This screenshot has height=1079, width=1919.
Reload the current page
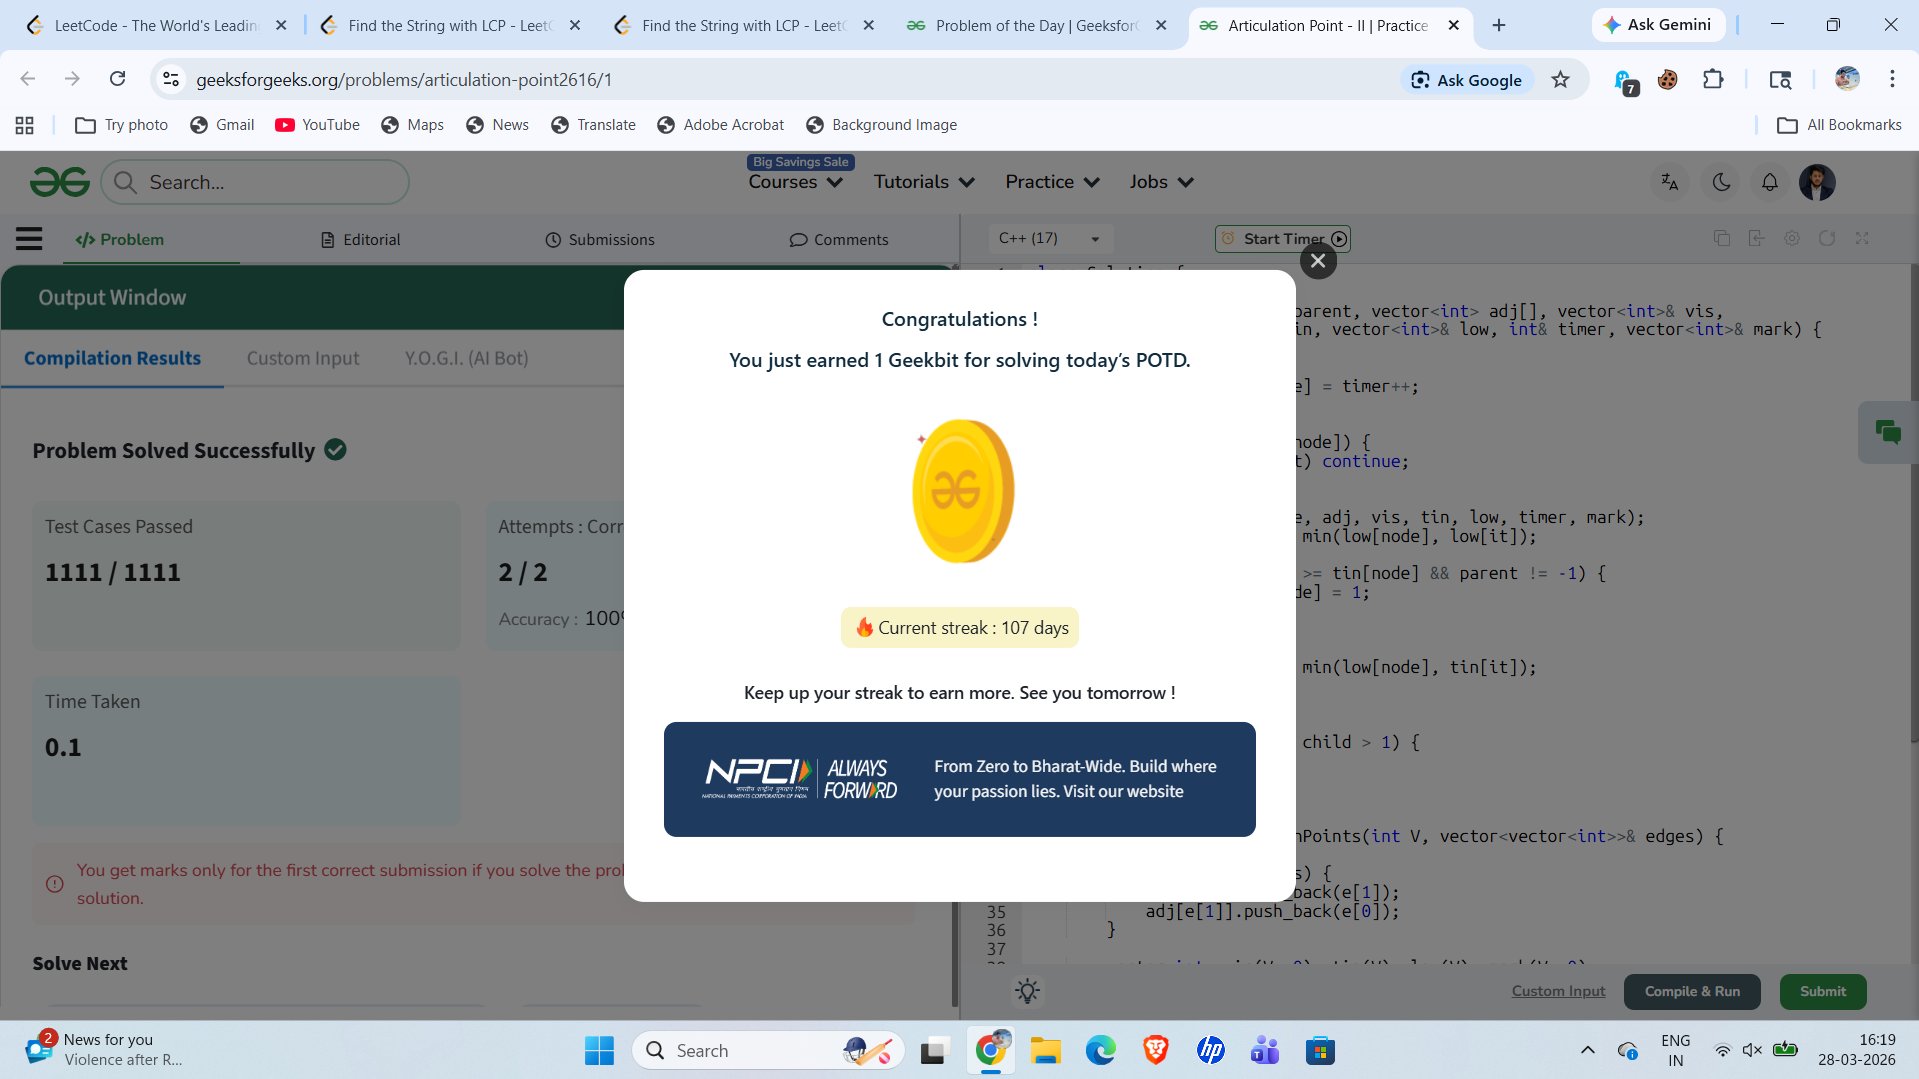point(117,79)
